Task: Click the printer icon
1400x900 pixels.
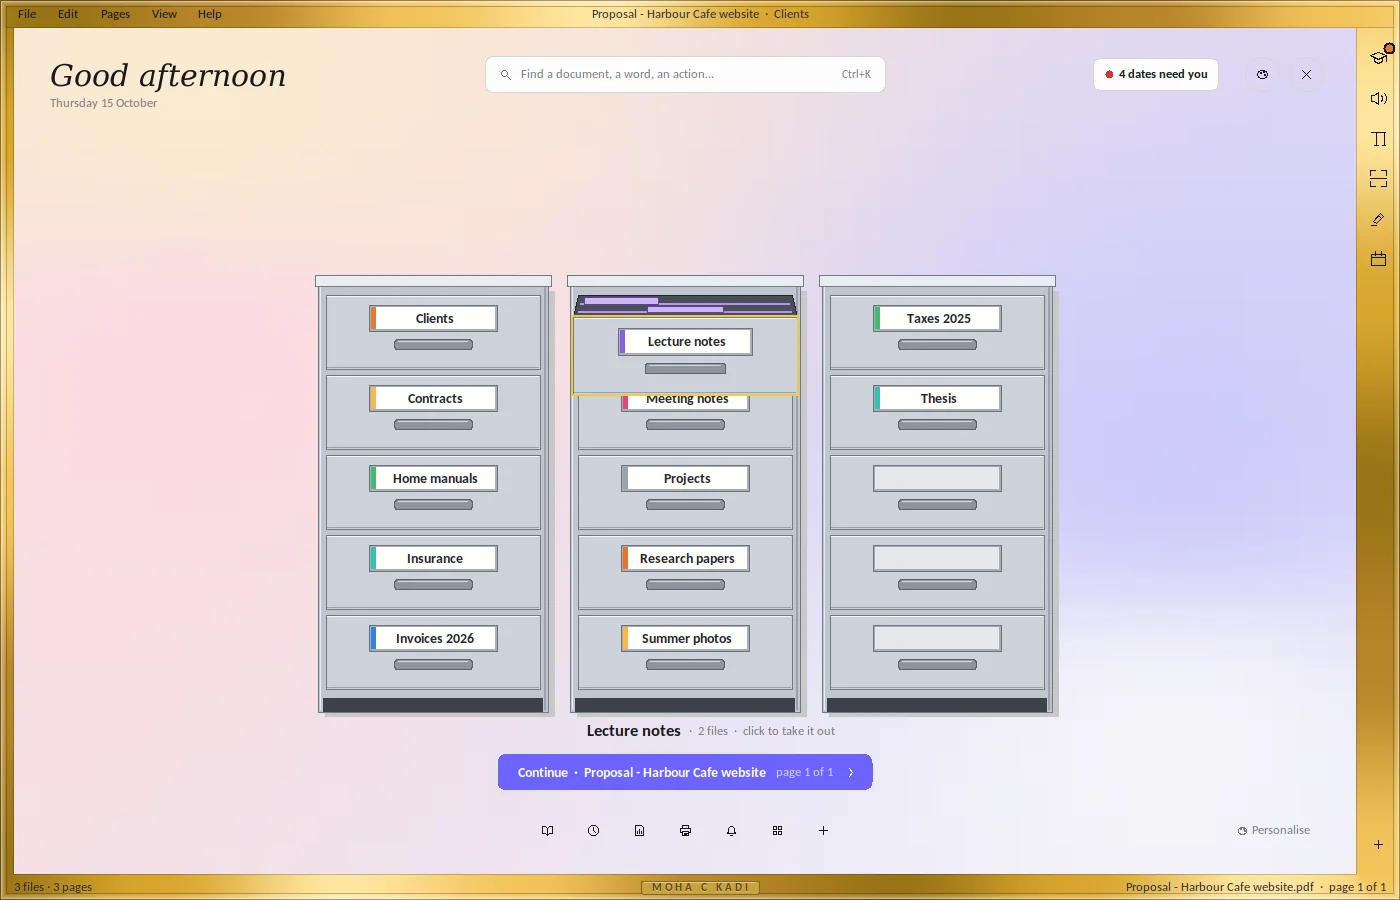Action: click(x=685, y=831)
